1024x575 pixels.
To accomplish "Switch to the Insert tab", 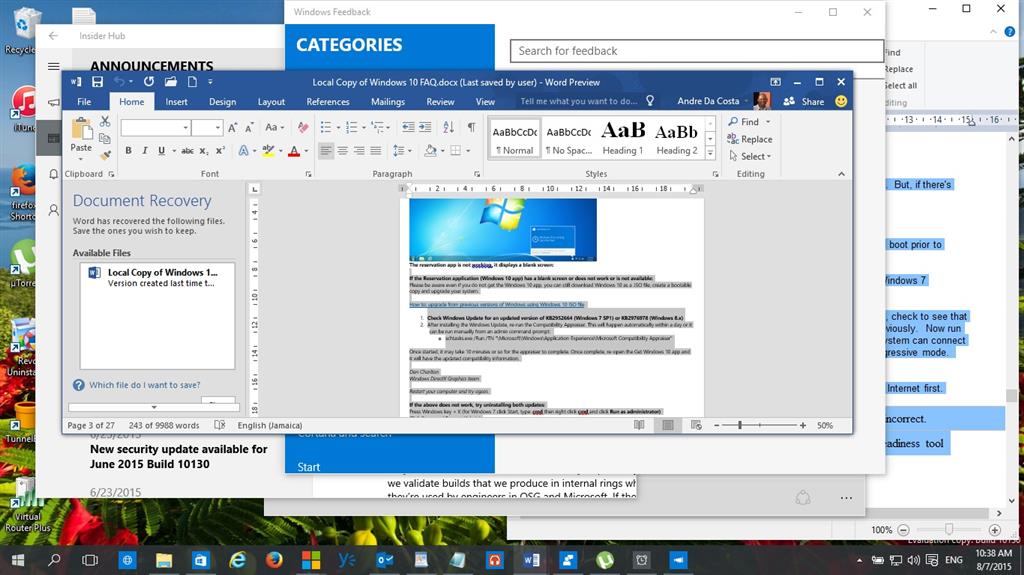I will (x=176, y=101).
